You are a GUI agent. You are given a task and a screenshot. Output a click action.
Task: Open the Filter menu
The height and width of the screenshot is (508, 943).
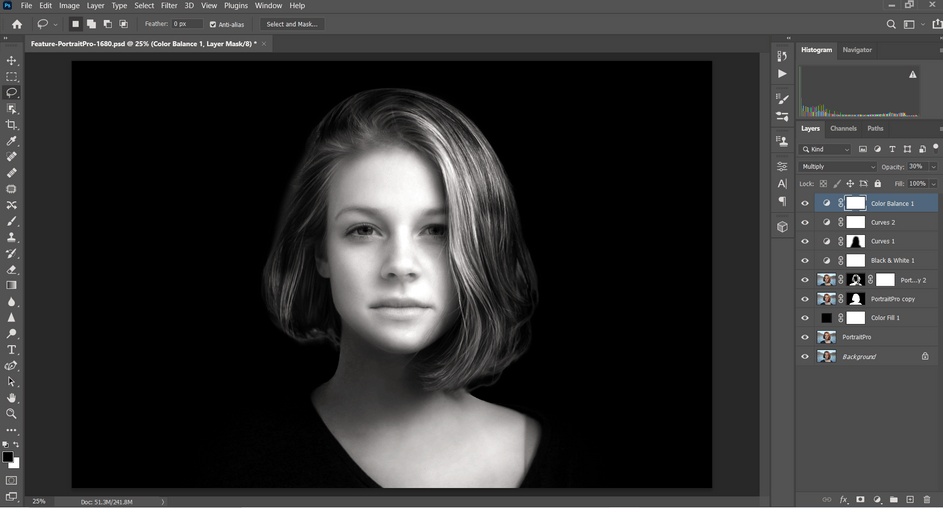(x=169, y=6)
